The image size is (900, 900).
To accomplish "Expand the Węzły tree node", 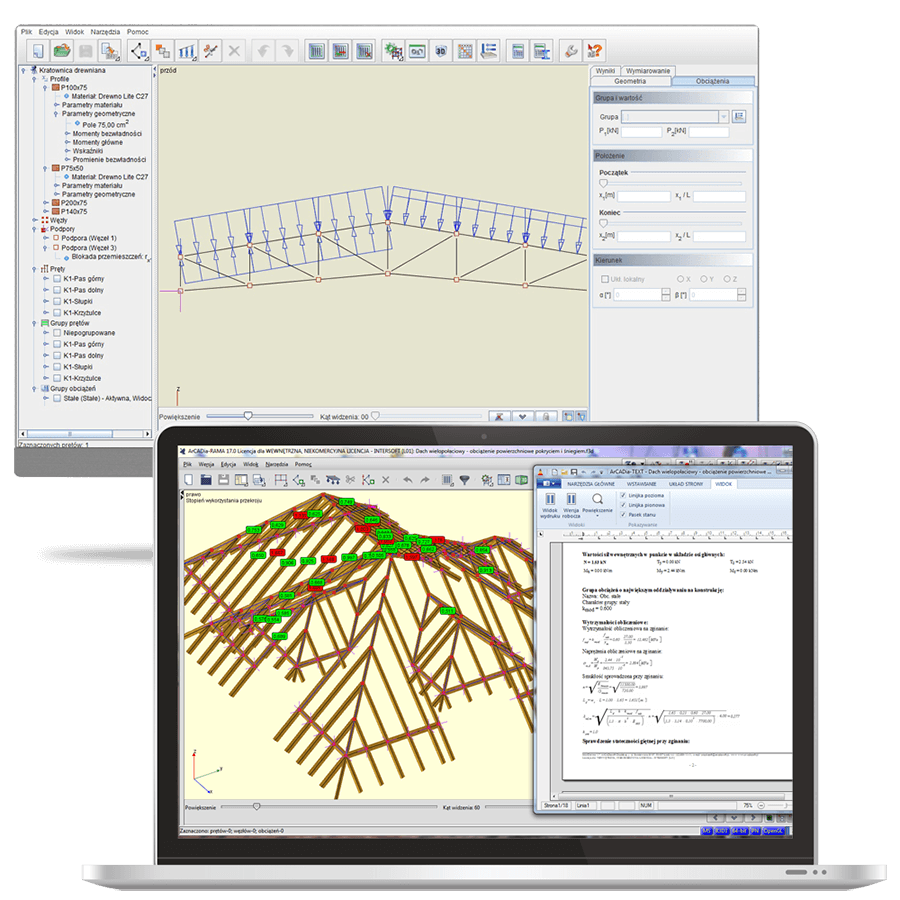I will pyautogui.click(x=34, y=220).
